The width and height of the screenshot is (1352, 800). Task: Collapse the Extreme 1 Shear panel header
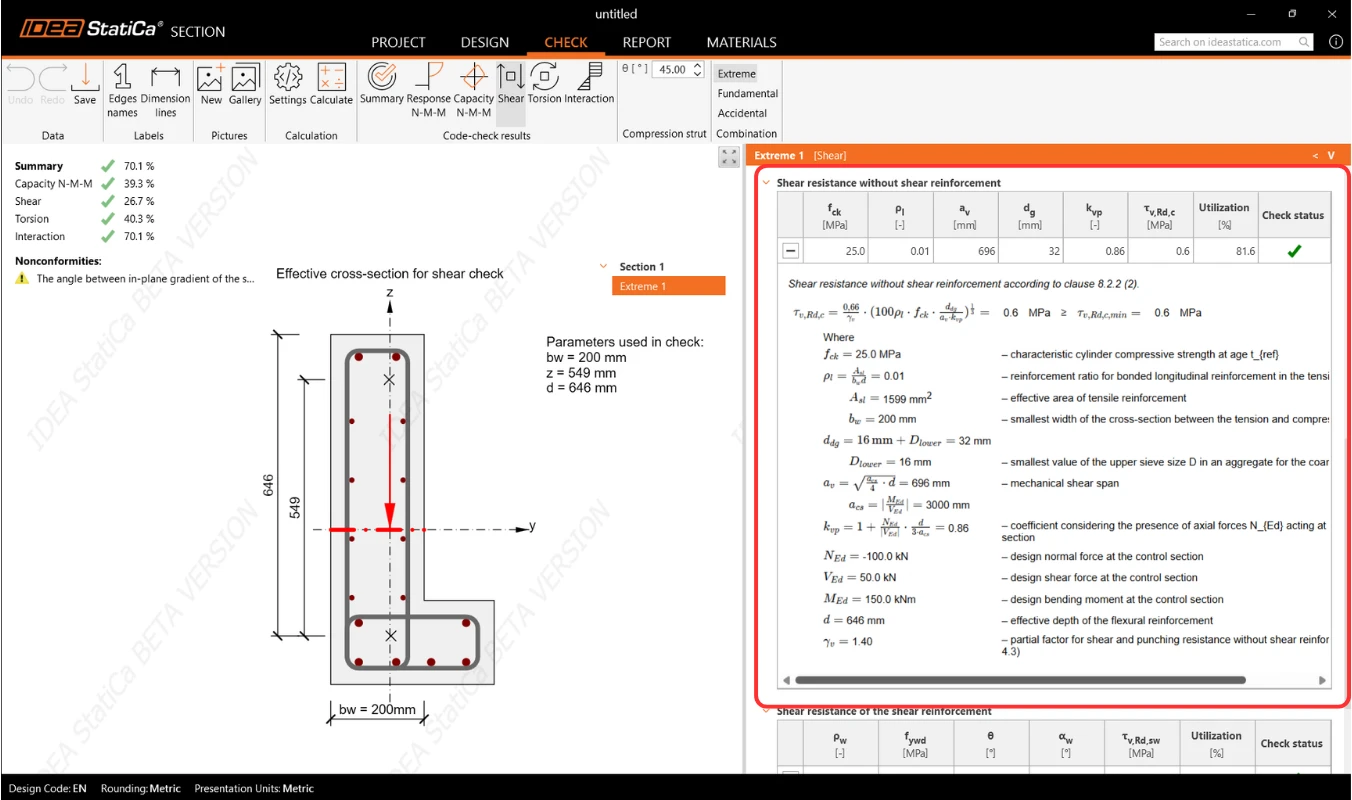[1331, 155]
